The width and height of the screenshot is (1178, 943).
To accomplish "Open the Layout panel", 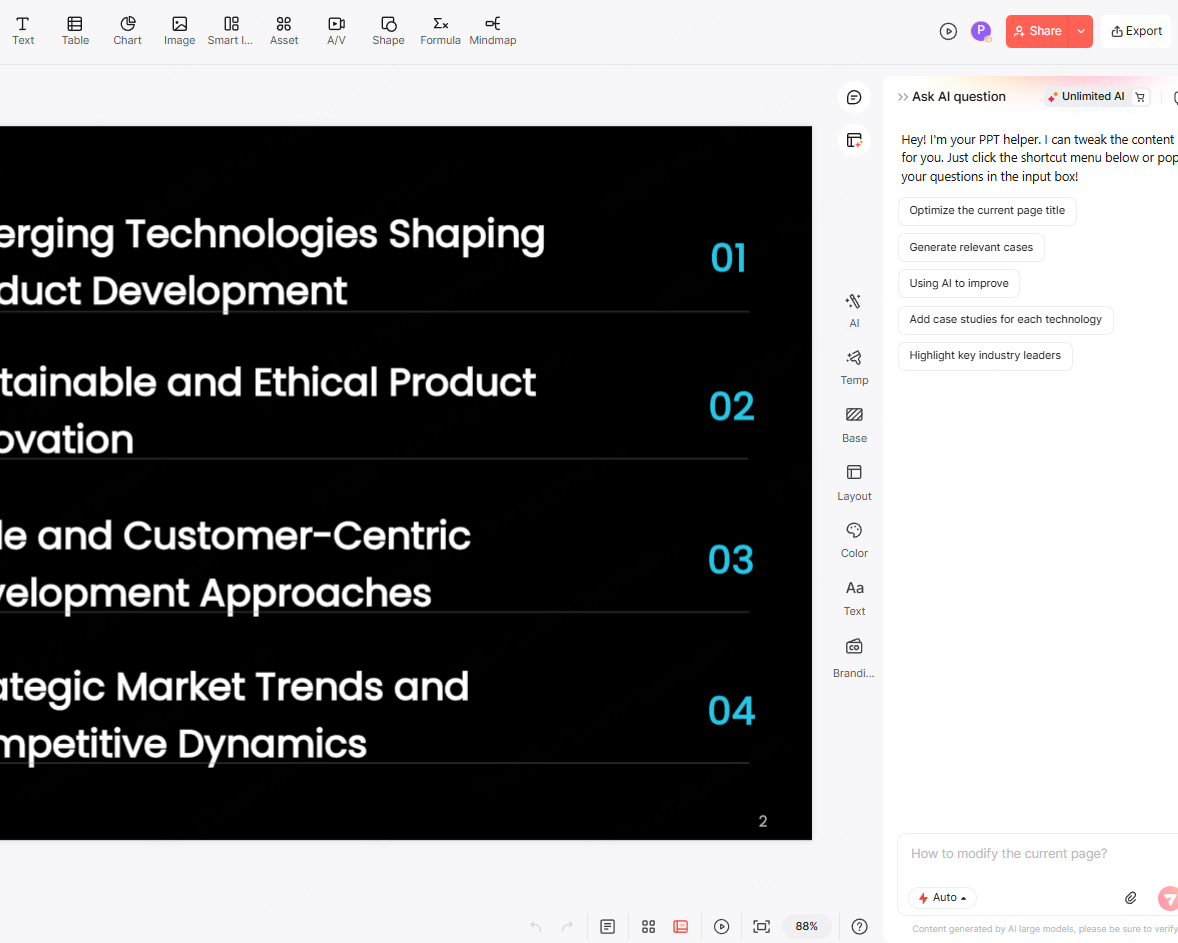I will (x=854, y=480).
